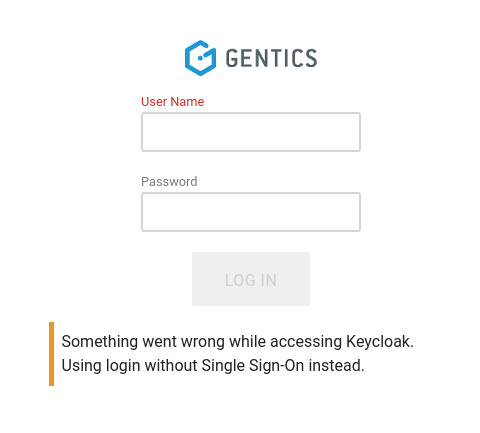
Task: Click letter G starting the GENTICS wordmark
Action: tap(232, 58)
